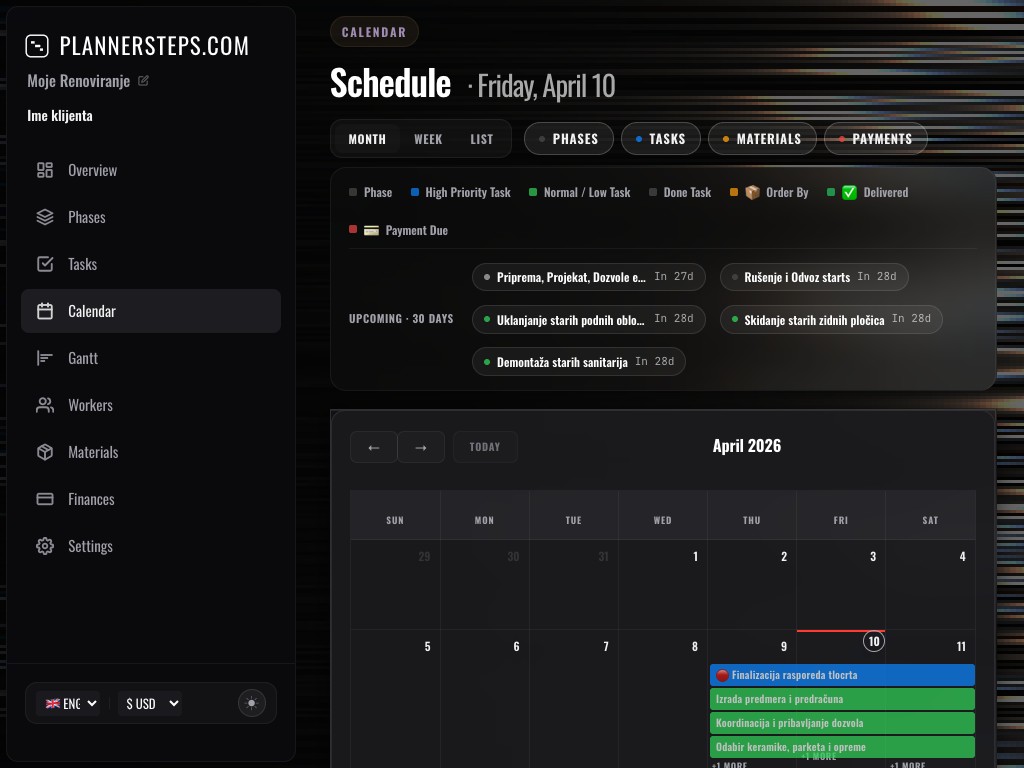Open Finances via the card icon
This screenshot has height=768, width=1024.
[45, 499]
